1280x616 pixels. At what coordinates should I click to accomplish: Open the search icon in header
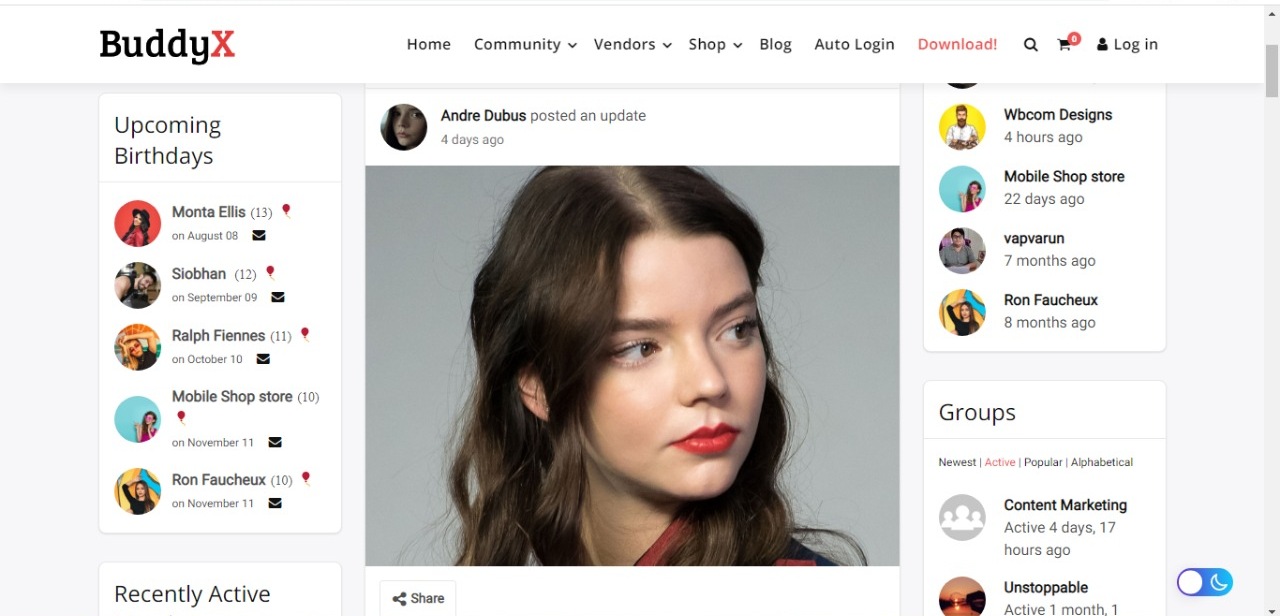1031,45
